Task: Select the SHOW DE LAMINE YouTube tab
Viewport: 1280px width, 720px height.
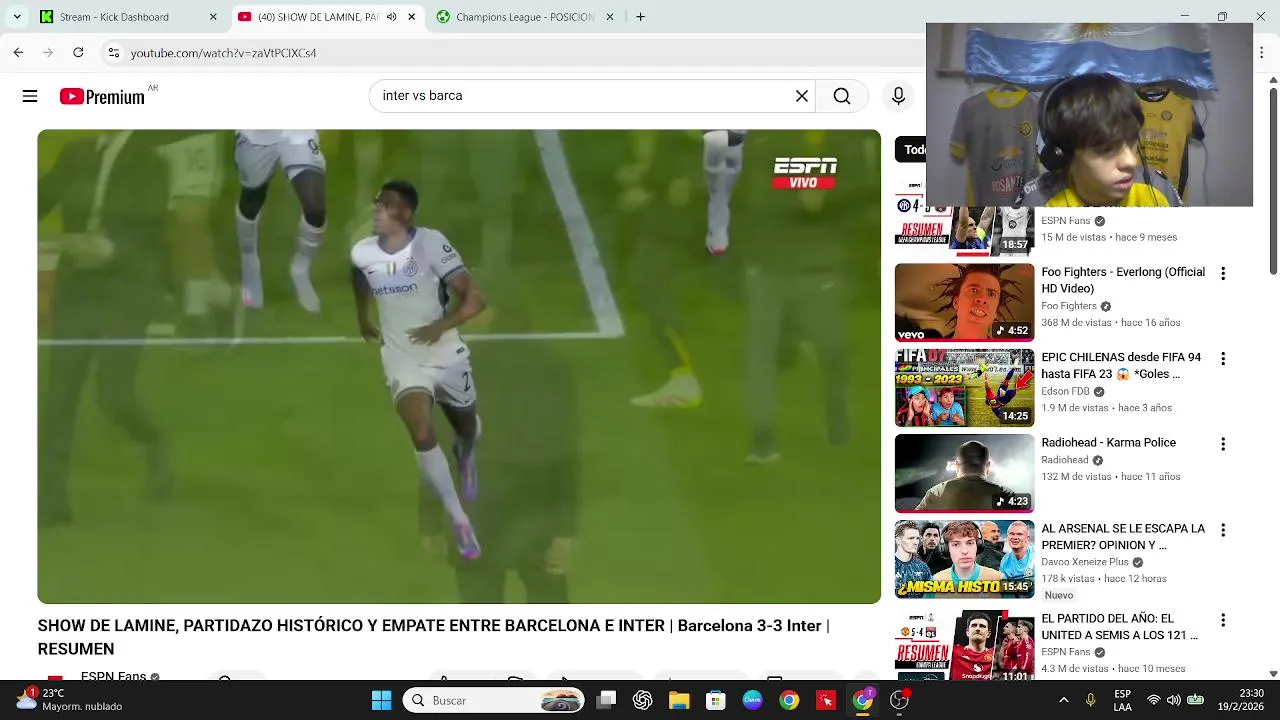Action: (x=326, y=17)
